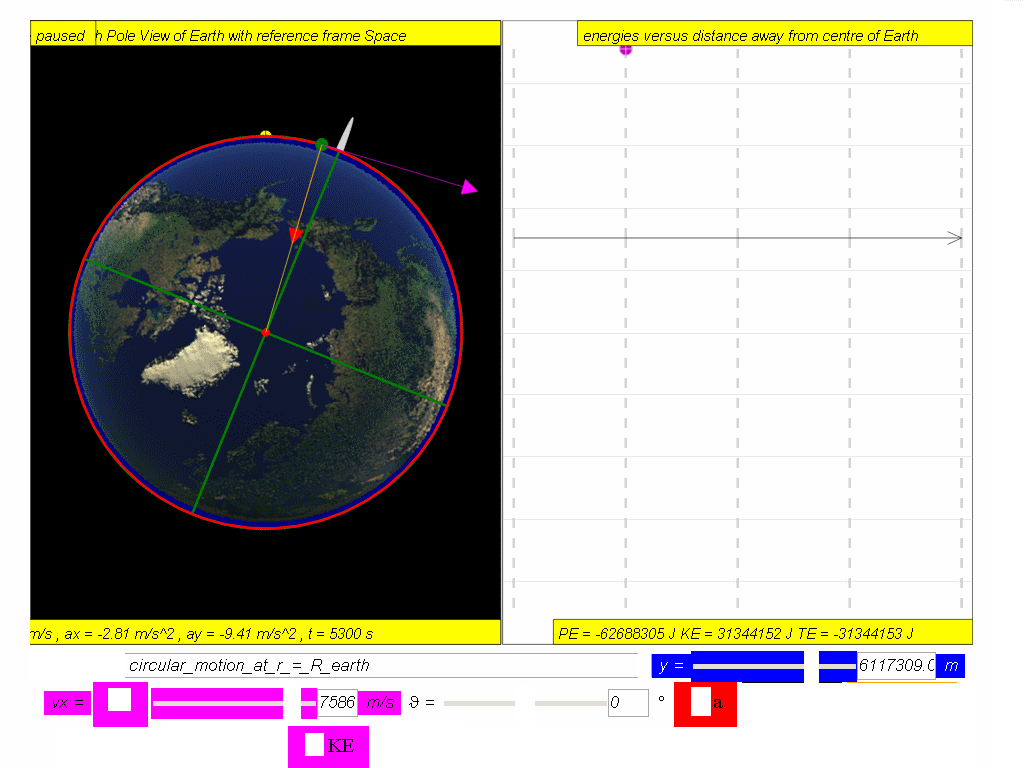Adjust the theta angle slider
This screenshot has width=1024, height=768.
[525, 703]
